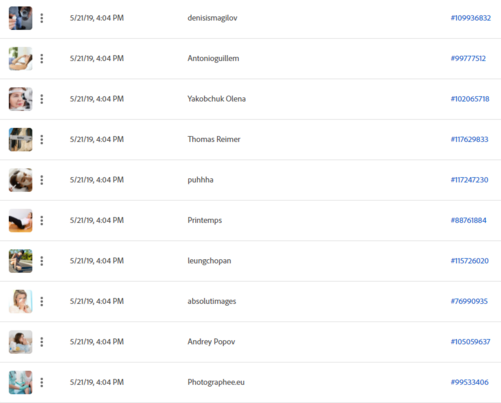Open three-dot menu for absolutimages row
The width and height of the screenshot is (501, 403).
point(42,301)
